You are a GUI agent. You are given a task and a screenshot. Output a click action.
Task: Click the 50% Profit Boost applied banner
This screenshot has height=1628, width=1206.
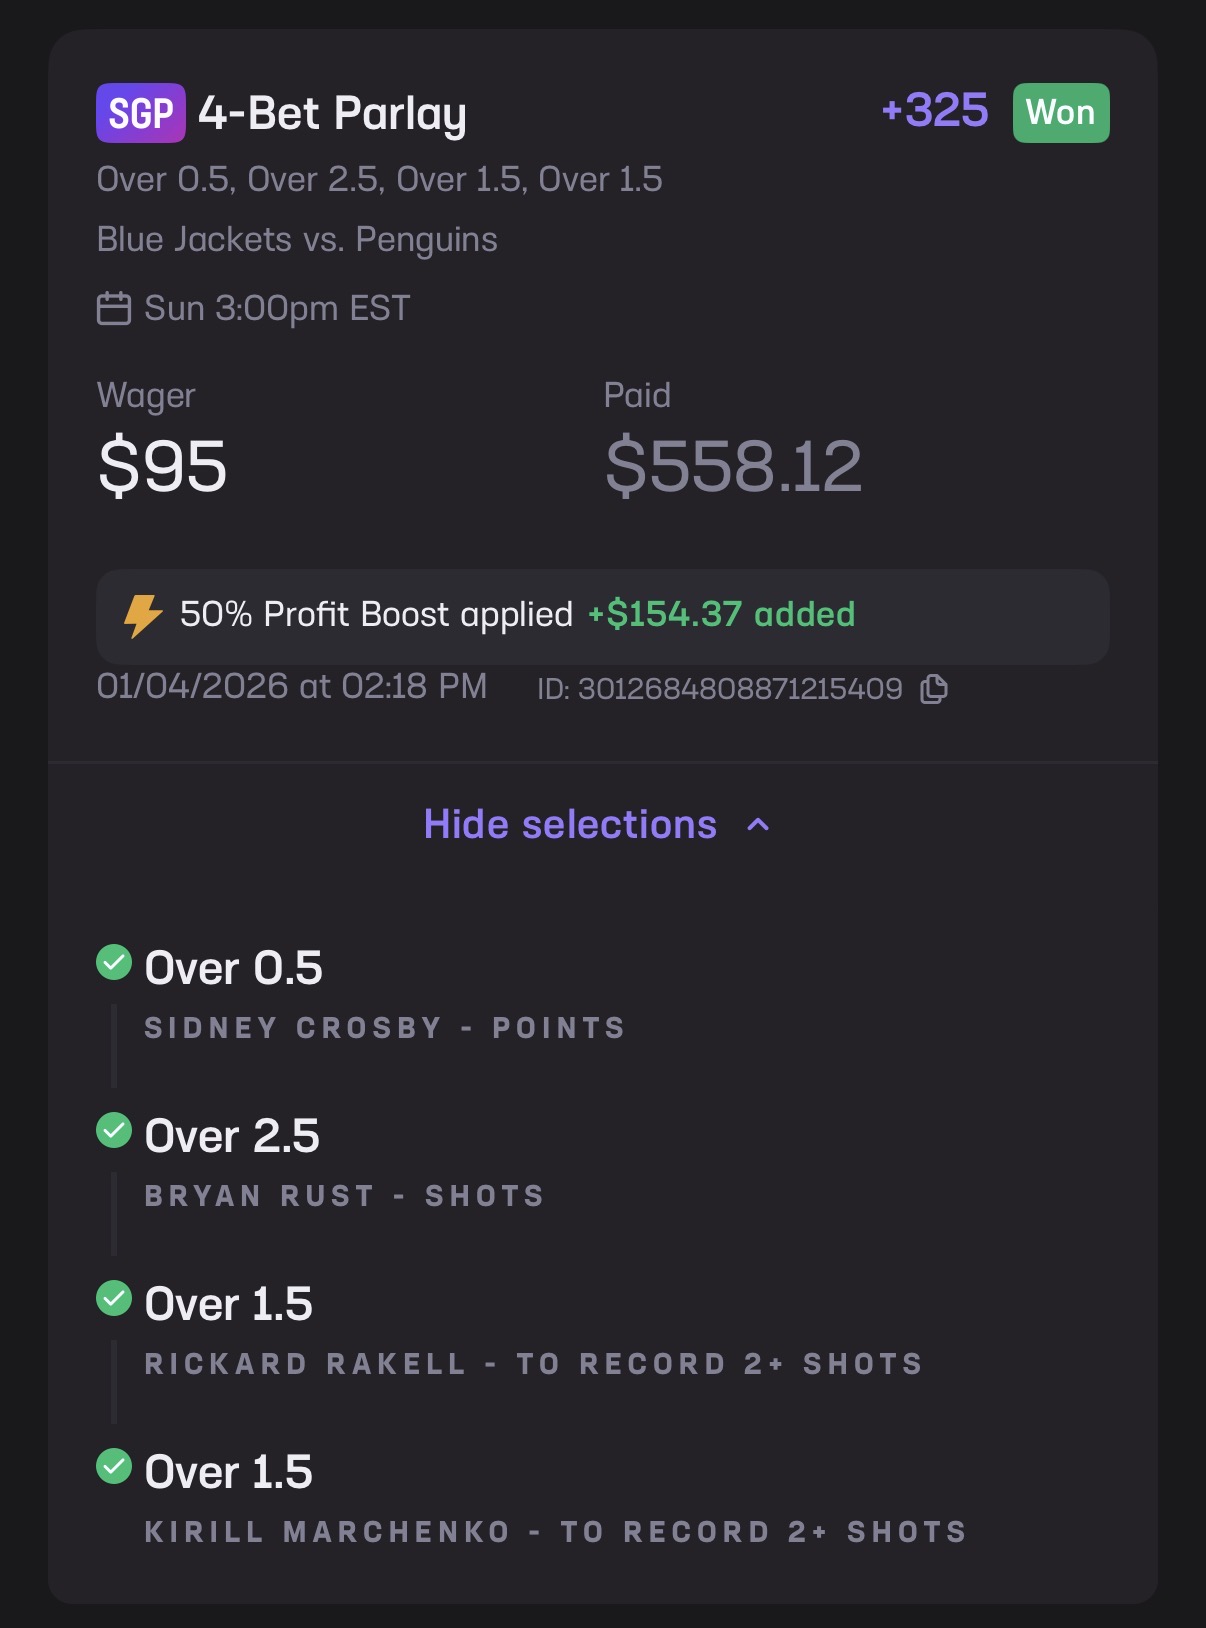(602, 616)
